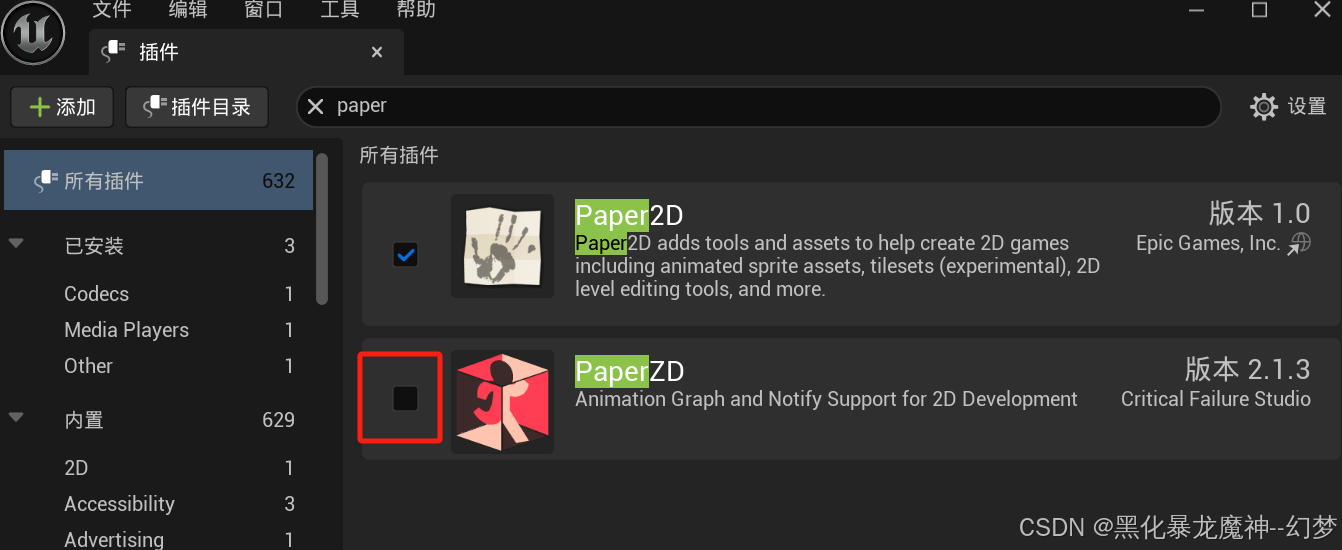The height and width of the screenshot is (550, 1342).
Task: Click the plug icon beside 所有插件
Action: (46, 181)
